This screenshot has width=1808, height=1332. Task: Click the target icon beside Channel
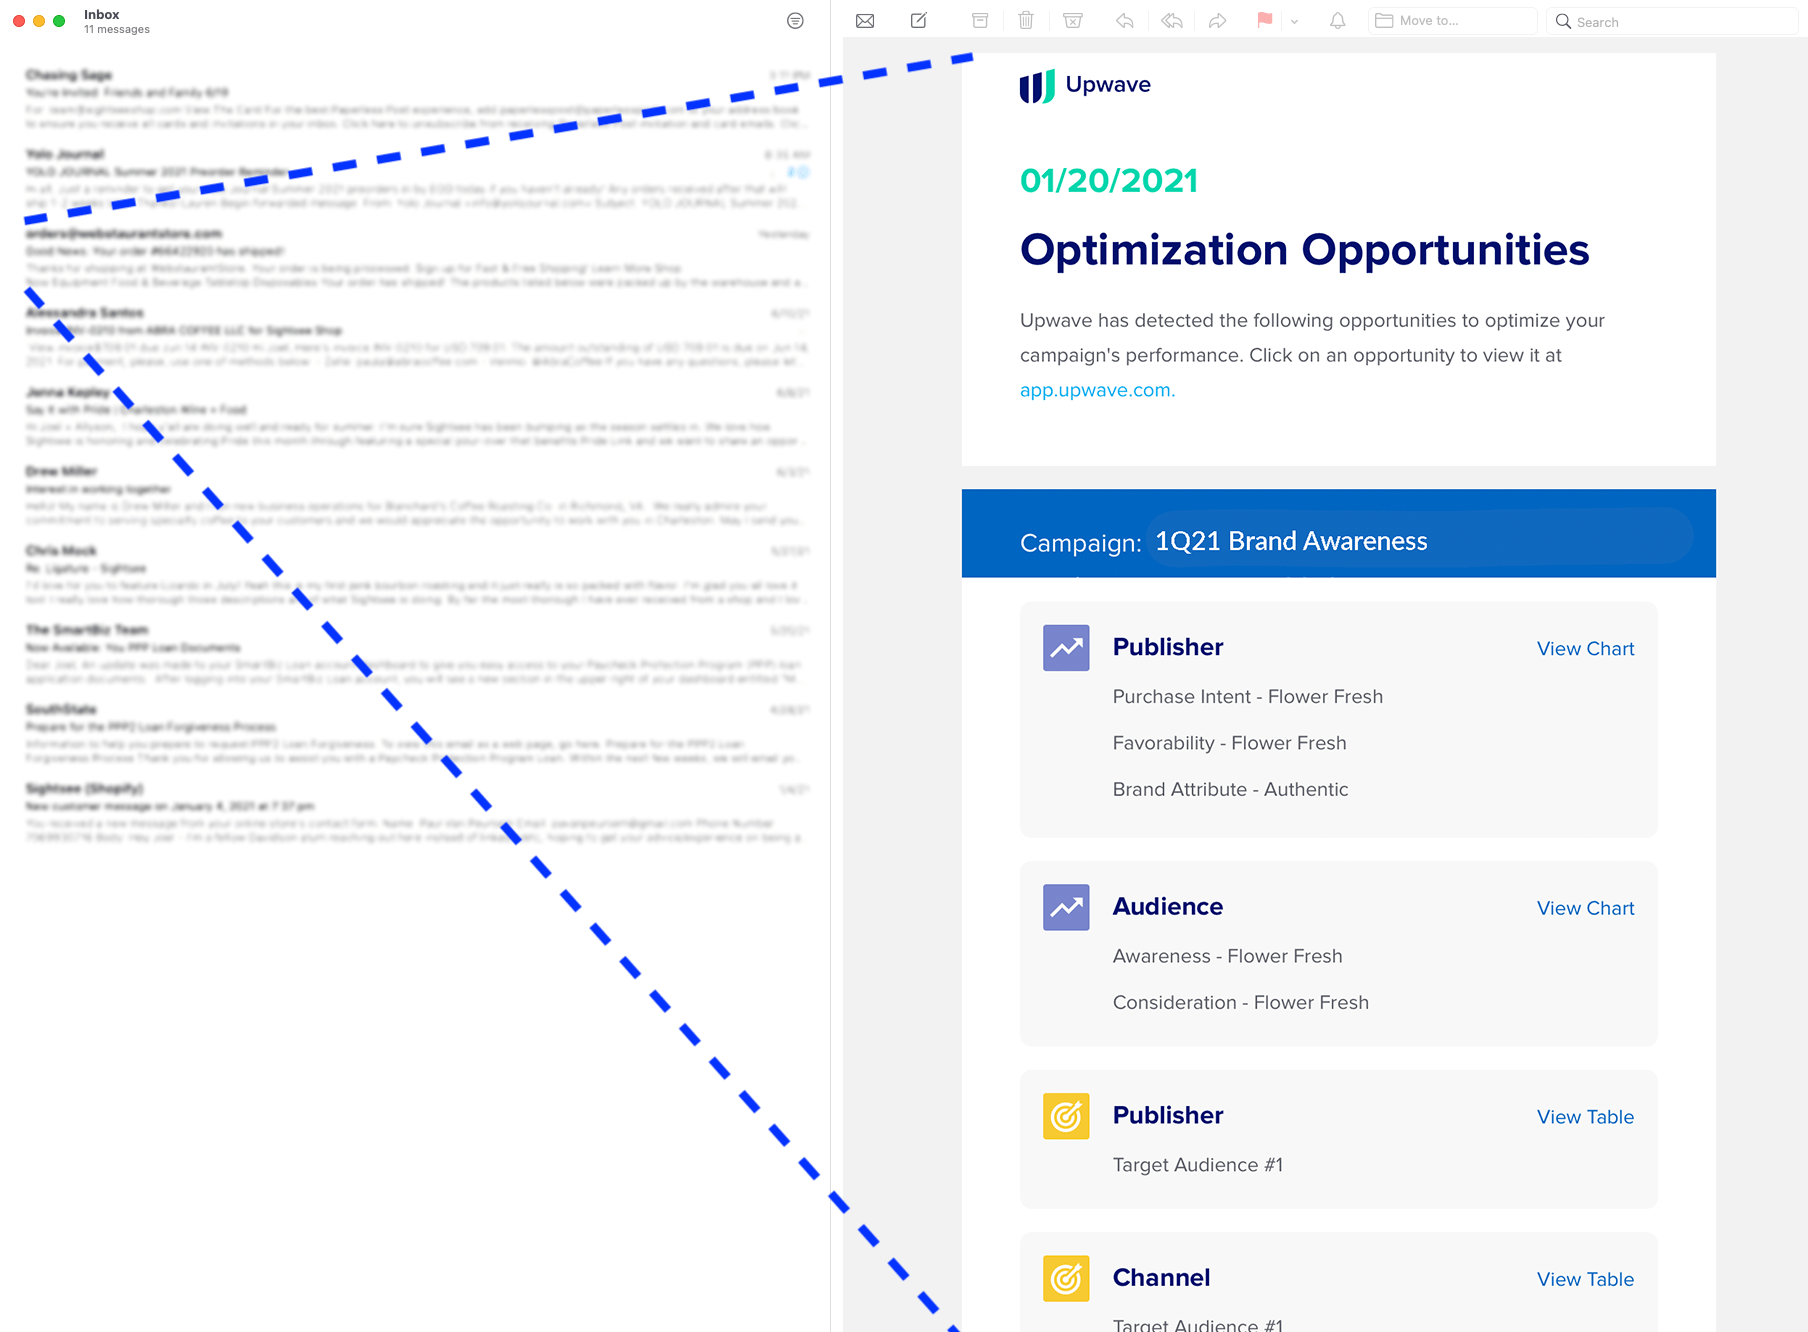tap(1066, 1278)
